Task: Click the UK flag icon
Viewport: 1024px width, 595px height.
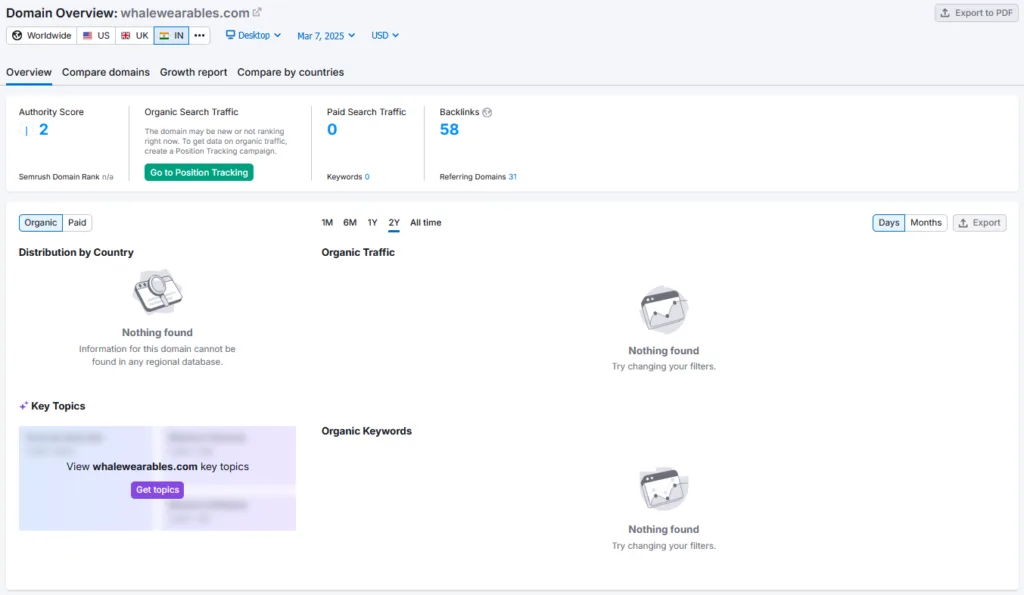Action: (x=125, y=35)
